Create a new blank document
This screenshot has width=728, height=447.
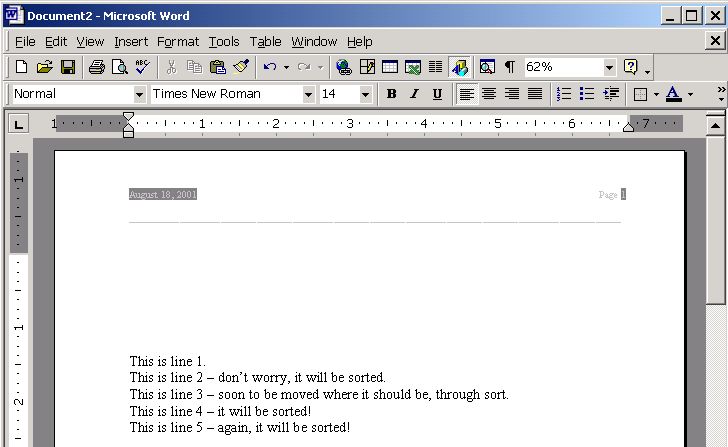(20, 67)
